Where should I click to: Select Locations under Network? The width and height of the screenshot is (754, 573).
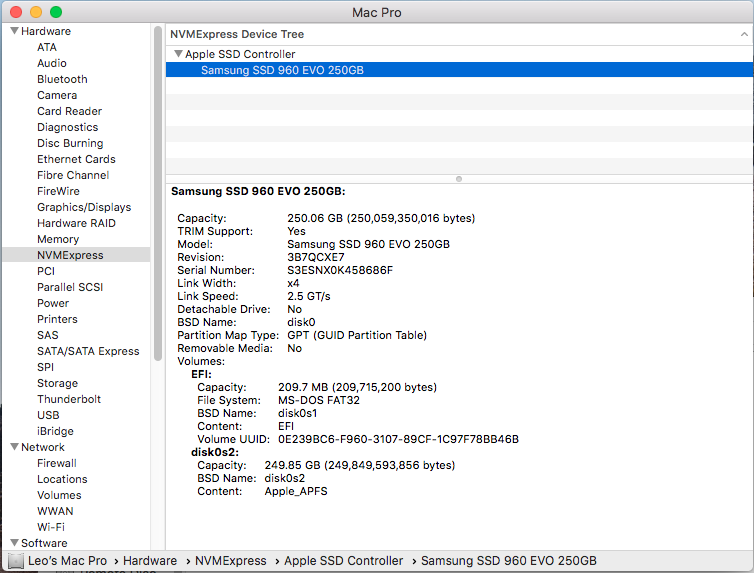point(62,479)
